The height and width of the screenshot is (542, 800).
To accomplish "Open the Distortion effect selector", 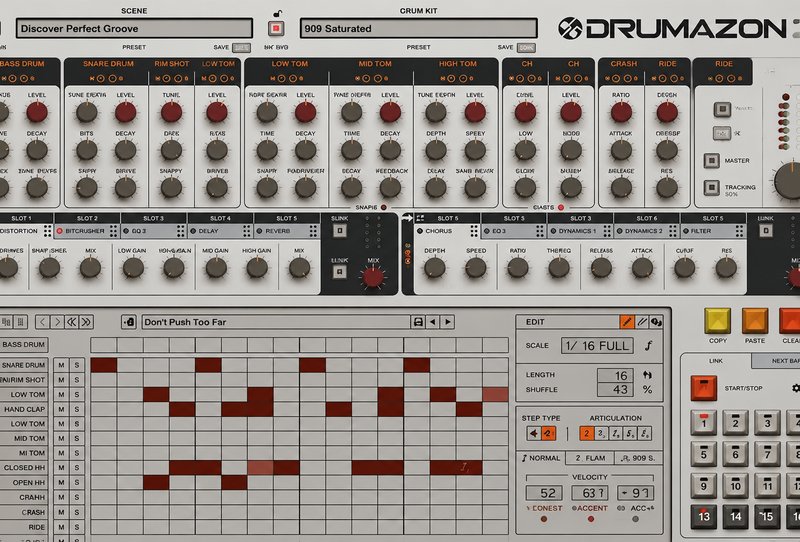I will tap(20, 231).
